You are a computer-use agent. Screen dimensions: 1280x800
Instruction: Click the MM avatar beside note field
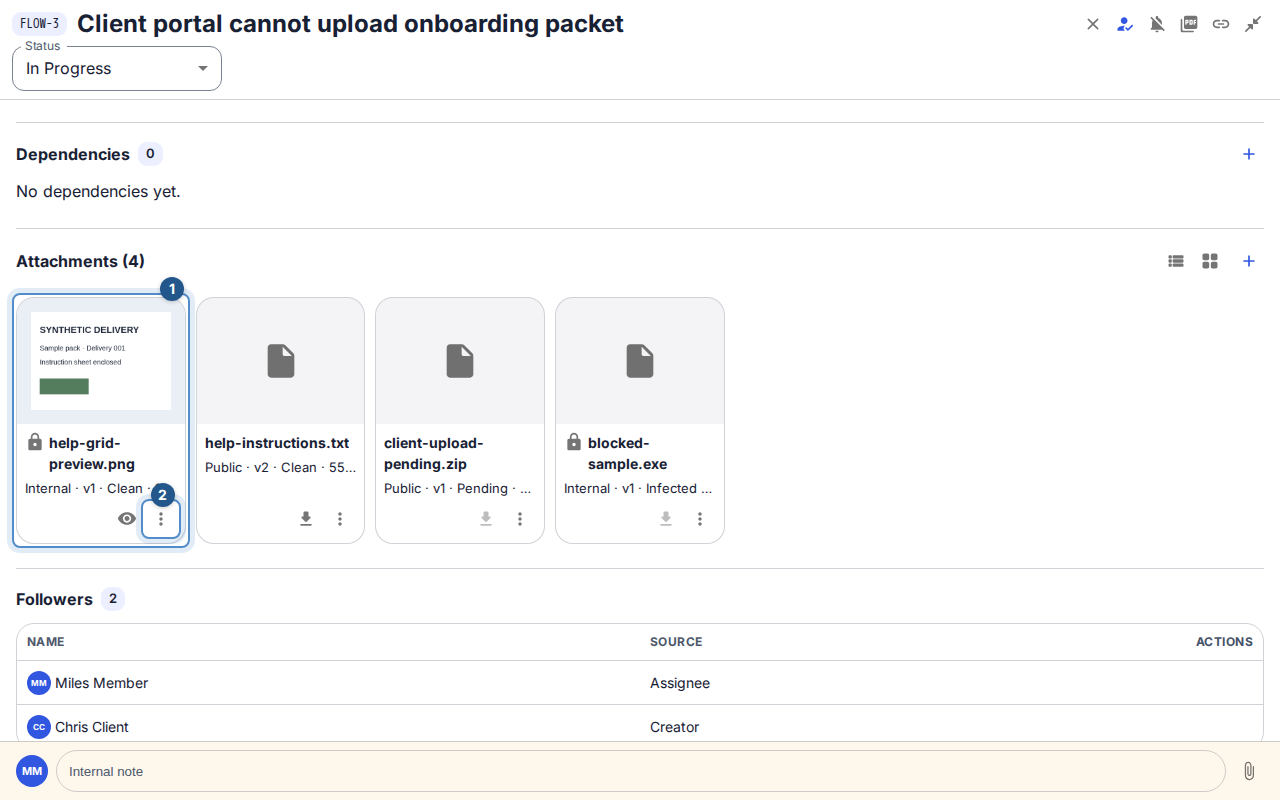point(32,771)
